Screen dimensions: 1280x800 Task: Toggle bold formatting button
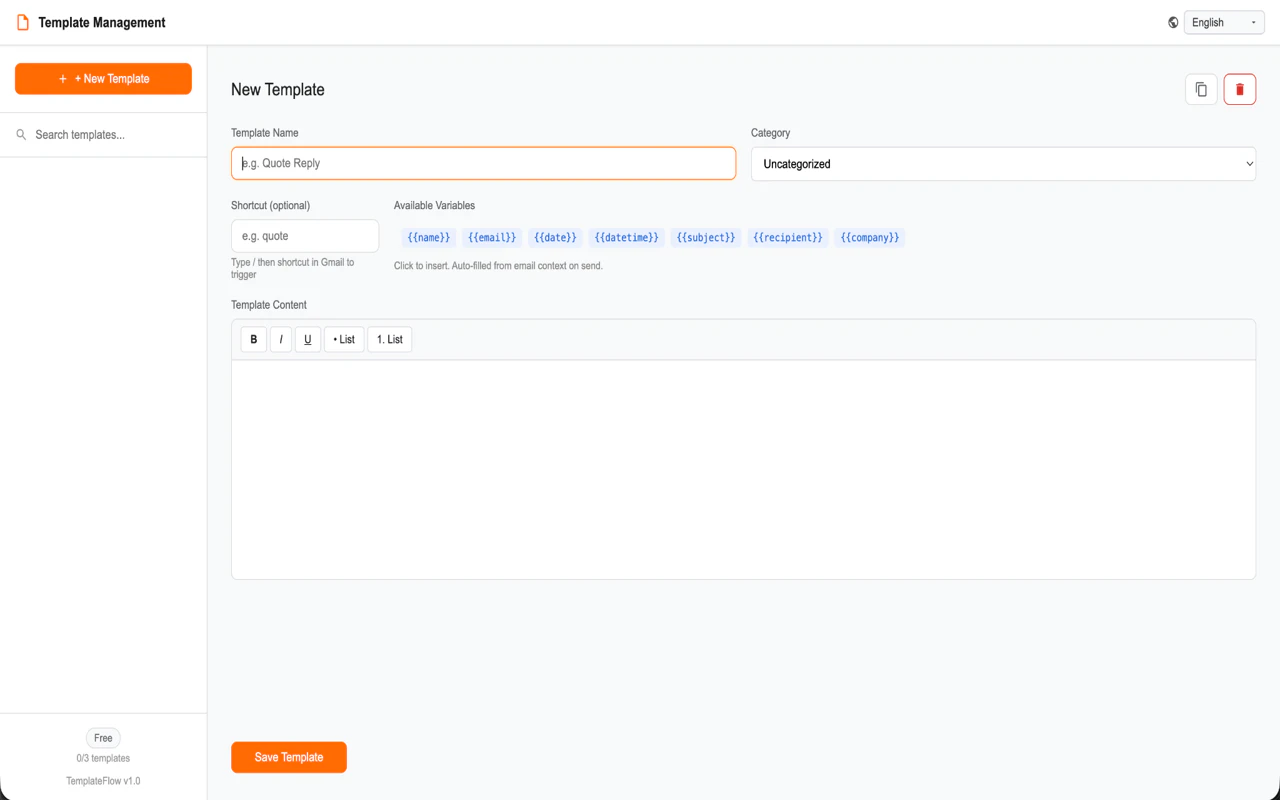254,339
